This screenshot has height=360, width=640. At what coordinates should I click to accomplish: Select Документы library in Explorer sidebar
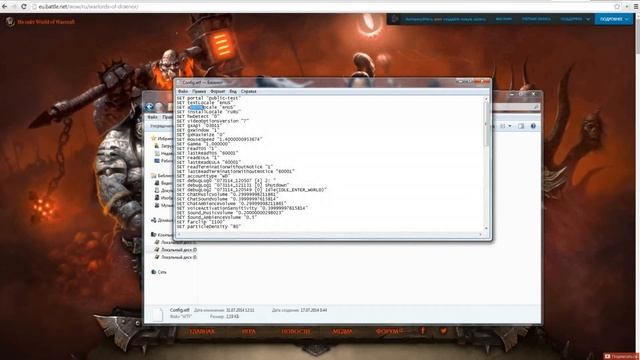(165, 190)
